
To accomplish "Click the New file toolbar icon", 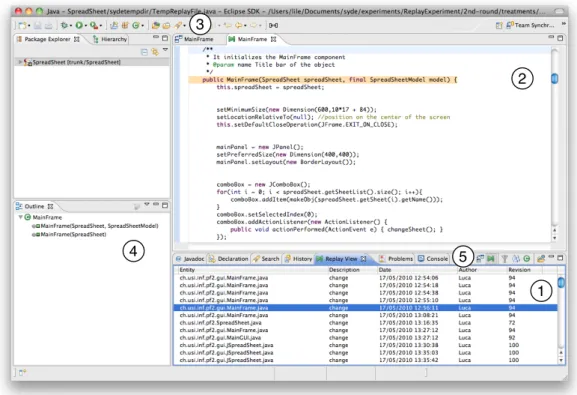I will click(22, 25).
